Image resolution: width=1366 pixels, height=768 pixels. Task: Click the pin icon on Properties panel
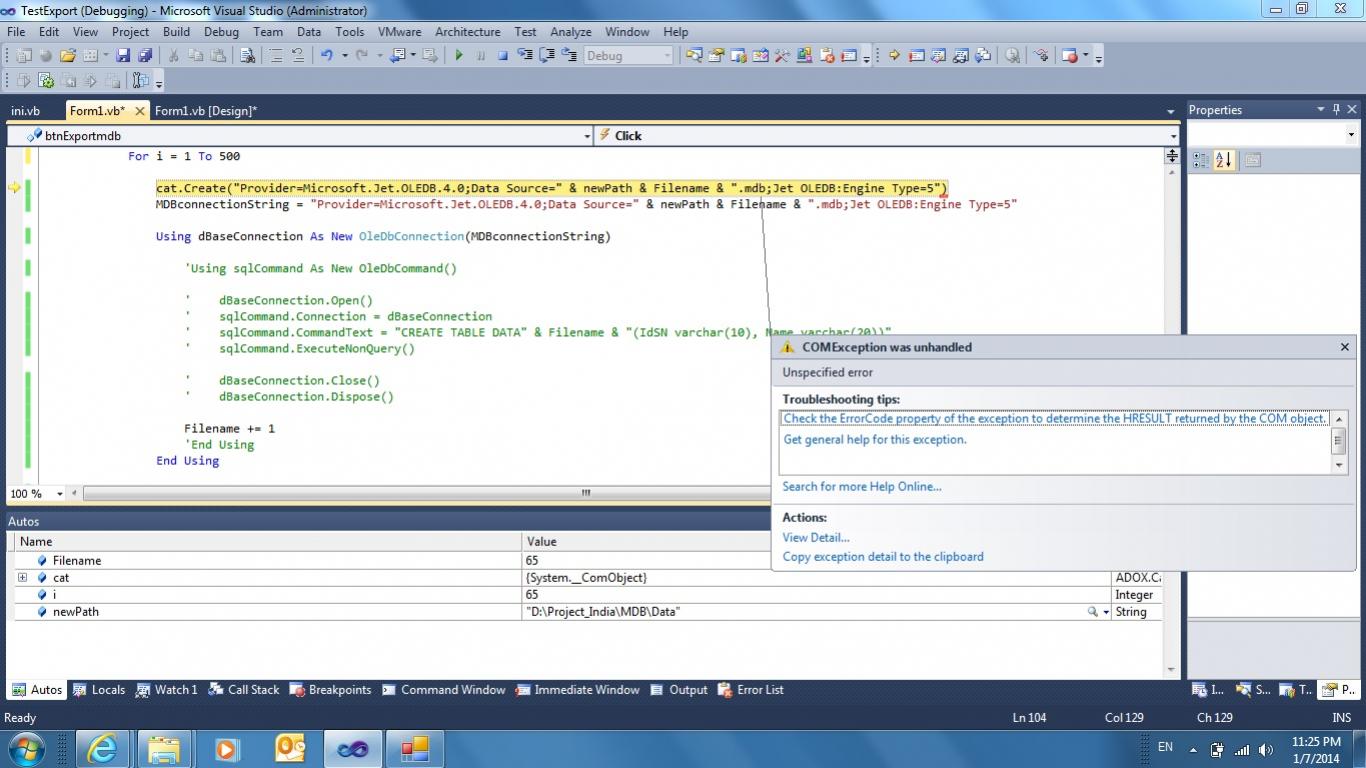(1335, 110)
